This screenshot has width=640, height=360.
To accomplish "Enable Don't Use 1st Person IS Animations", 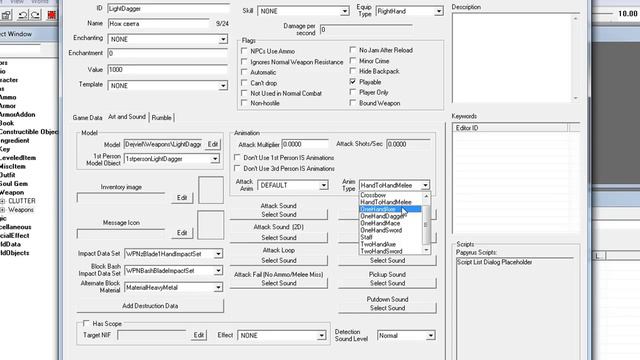I will pos(237,157).
